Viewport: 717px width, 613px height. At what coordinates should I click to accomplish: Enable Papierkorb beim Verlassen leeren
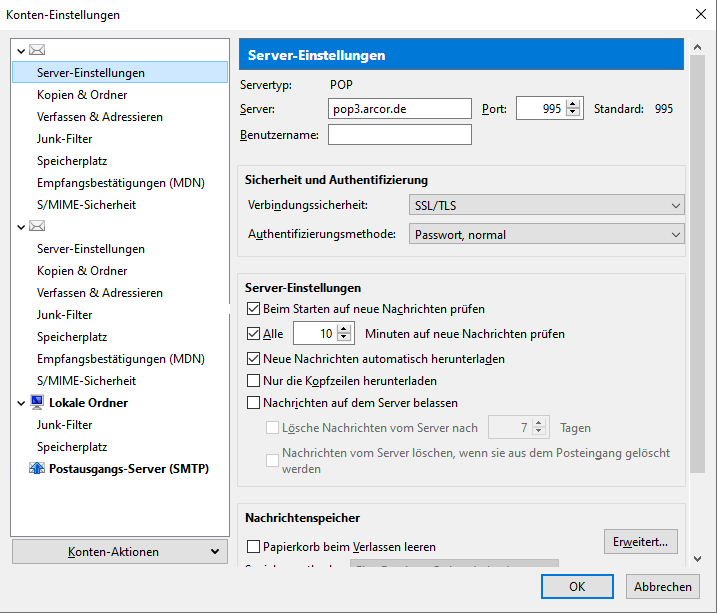[253, 546]
